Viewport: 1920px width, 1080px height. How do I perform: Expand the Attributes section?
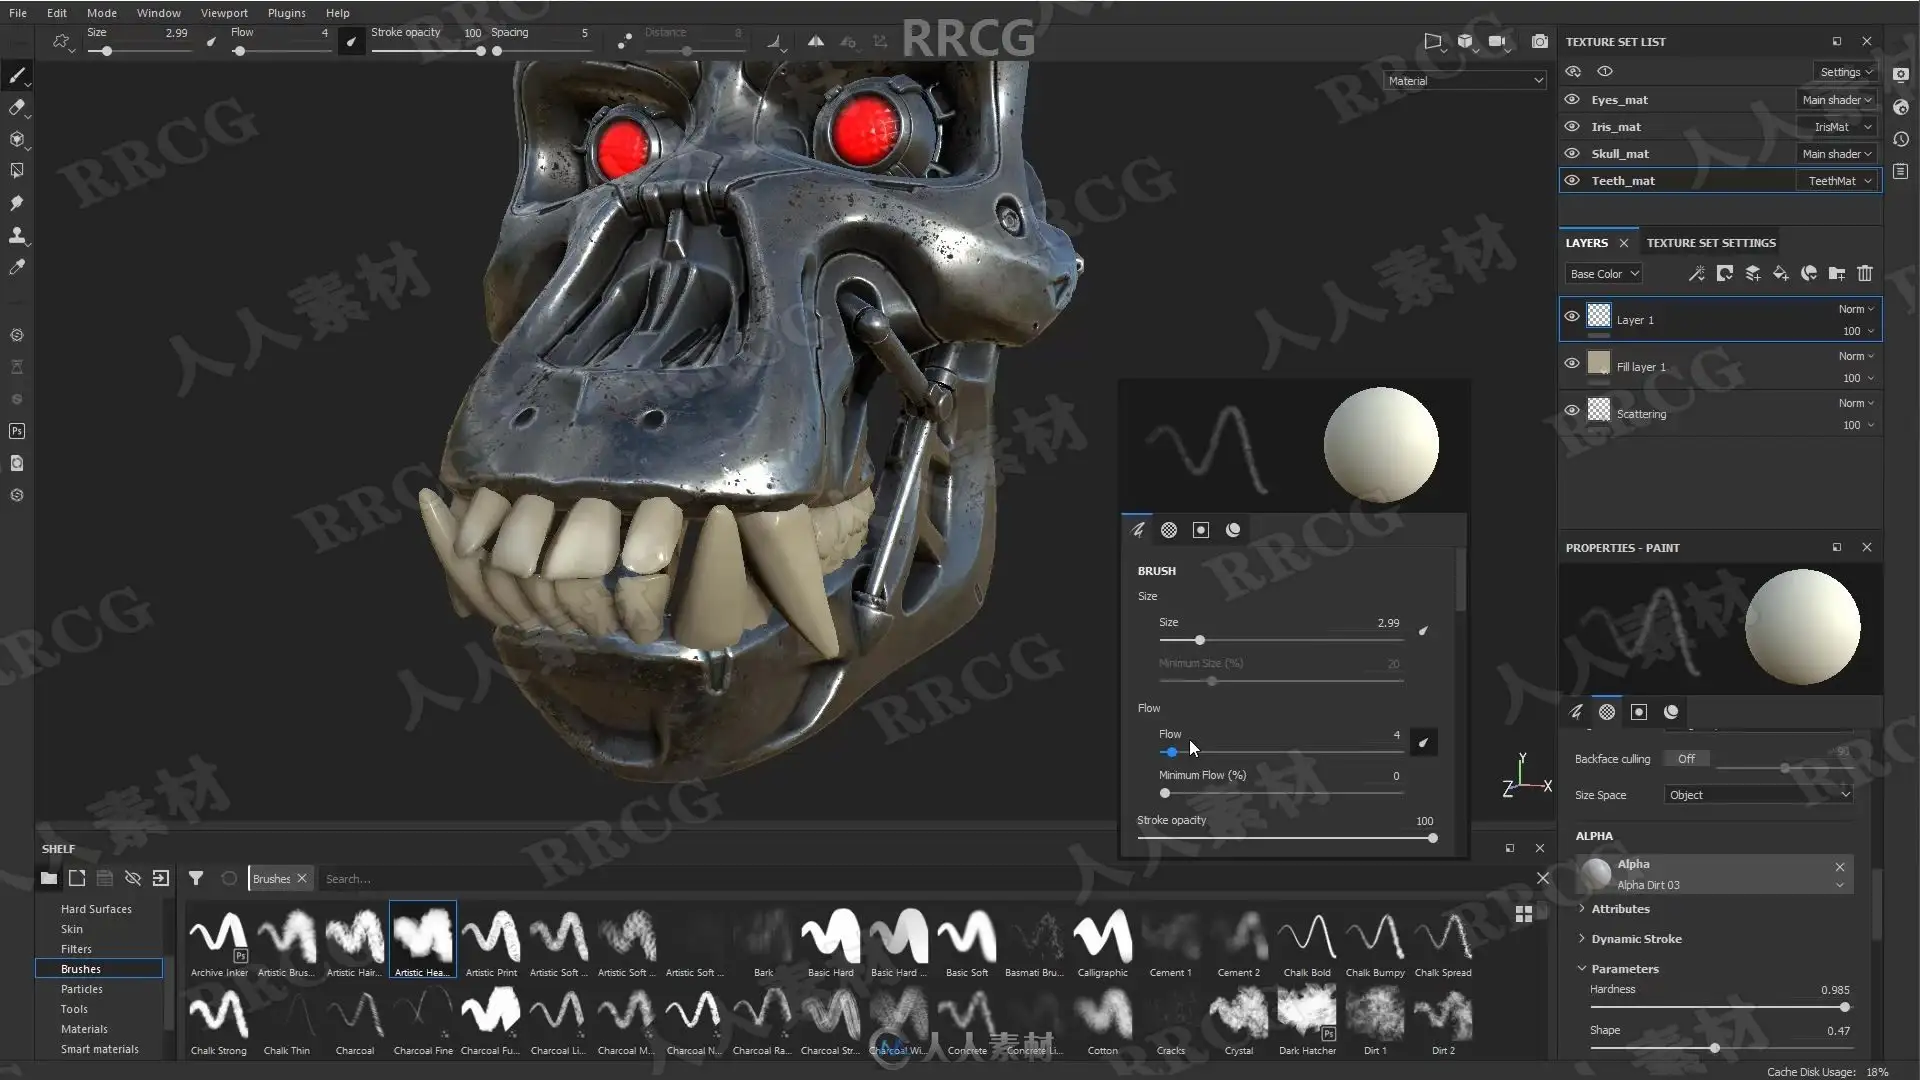pyautogui.click(x=1620, y=909)
